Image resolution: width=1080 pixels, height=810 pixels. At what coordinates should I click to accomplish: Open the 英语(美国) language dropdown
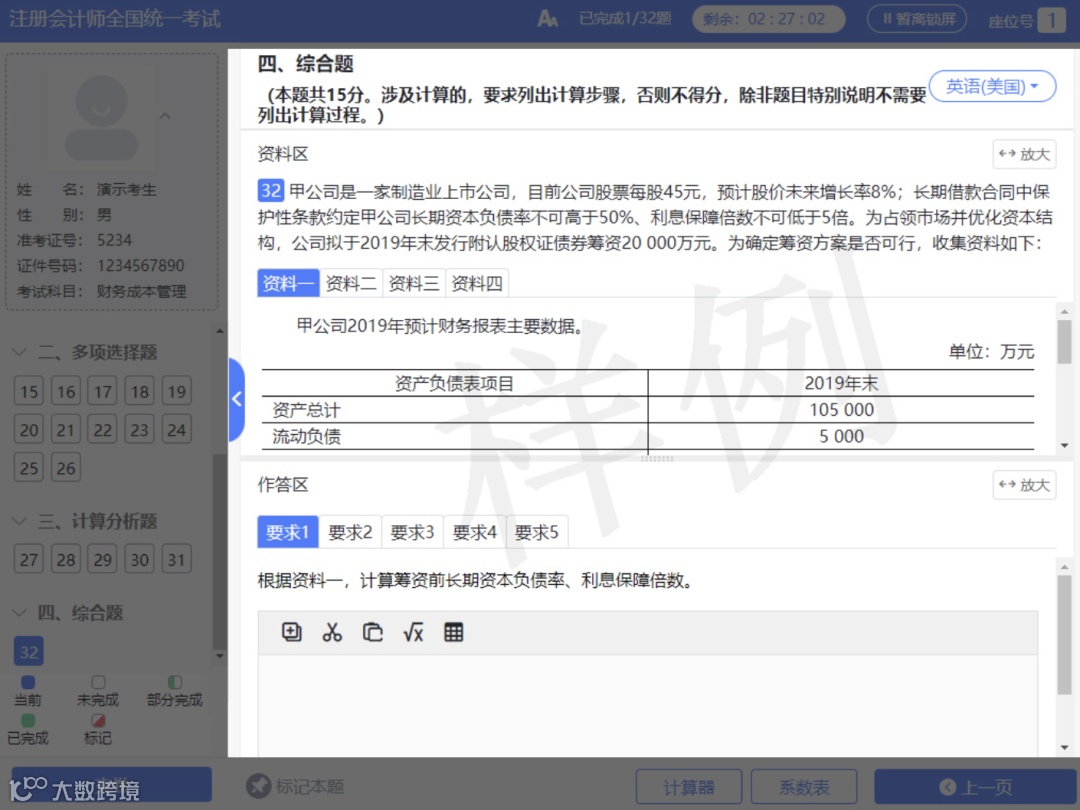click(992, 86)
